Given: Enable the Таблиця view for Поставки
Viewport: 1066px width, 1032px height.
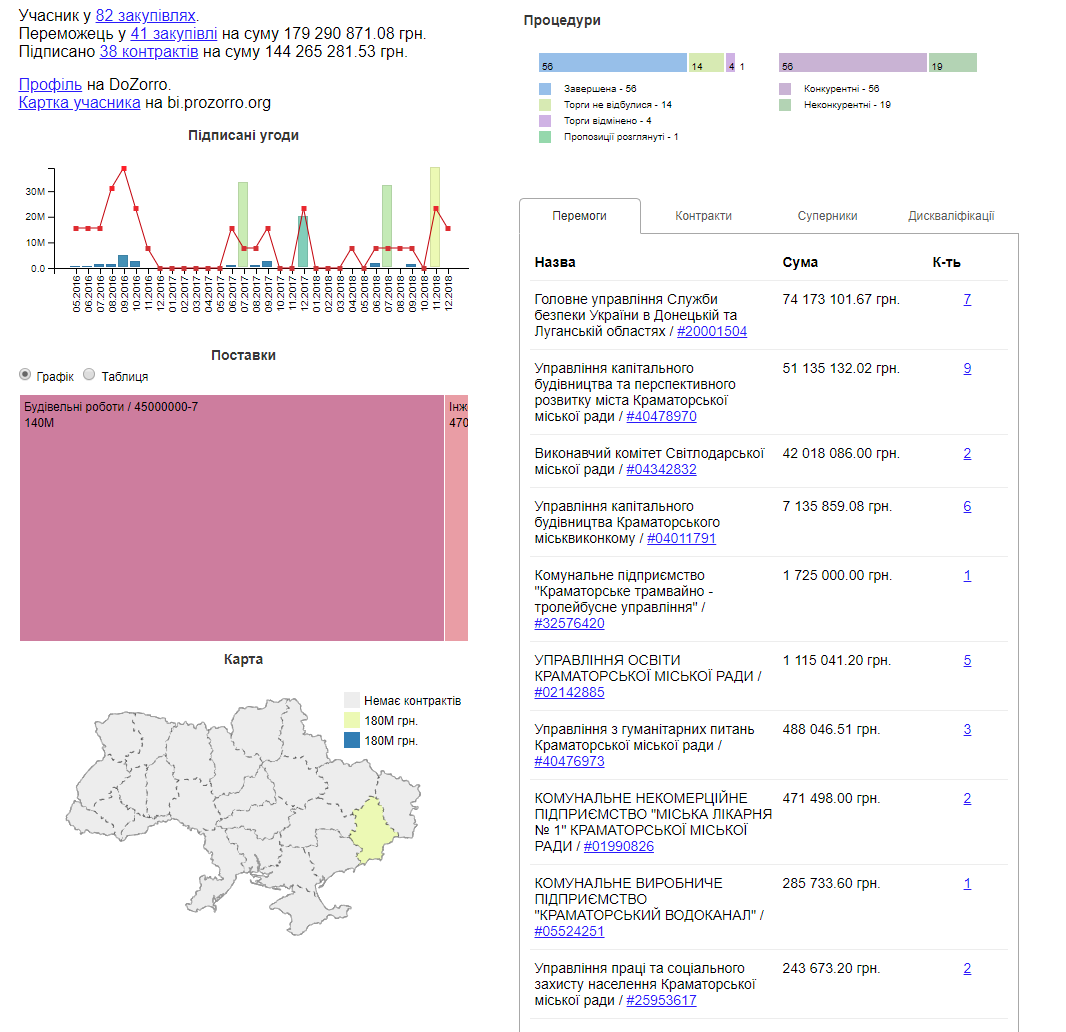Looking at the screenshot, I should tap(88, 376).
